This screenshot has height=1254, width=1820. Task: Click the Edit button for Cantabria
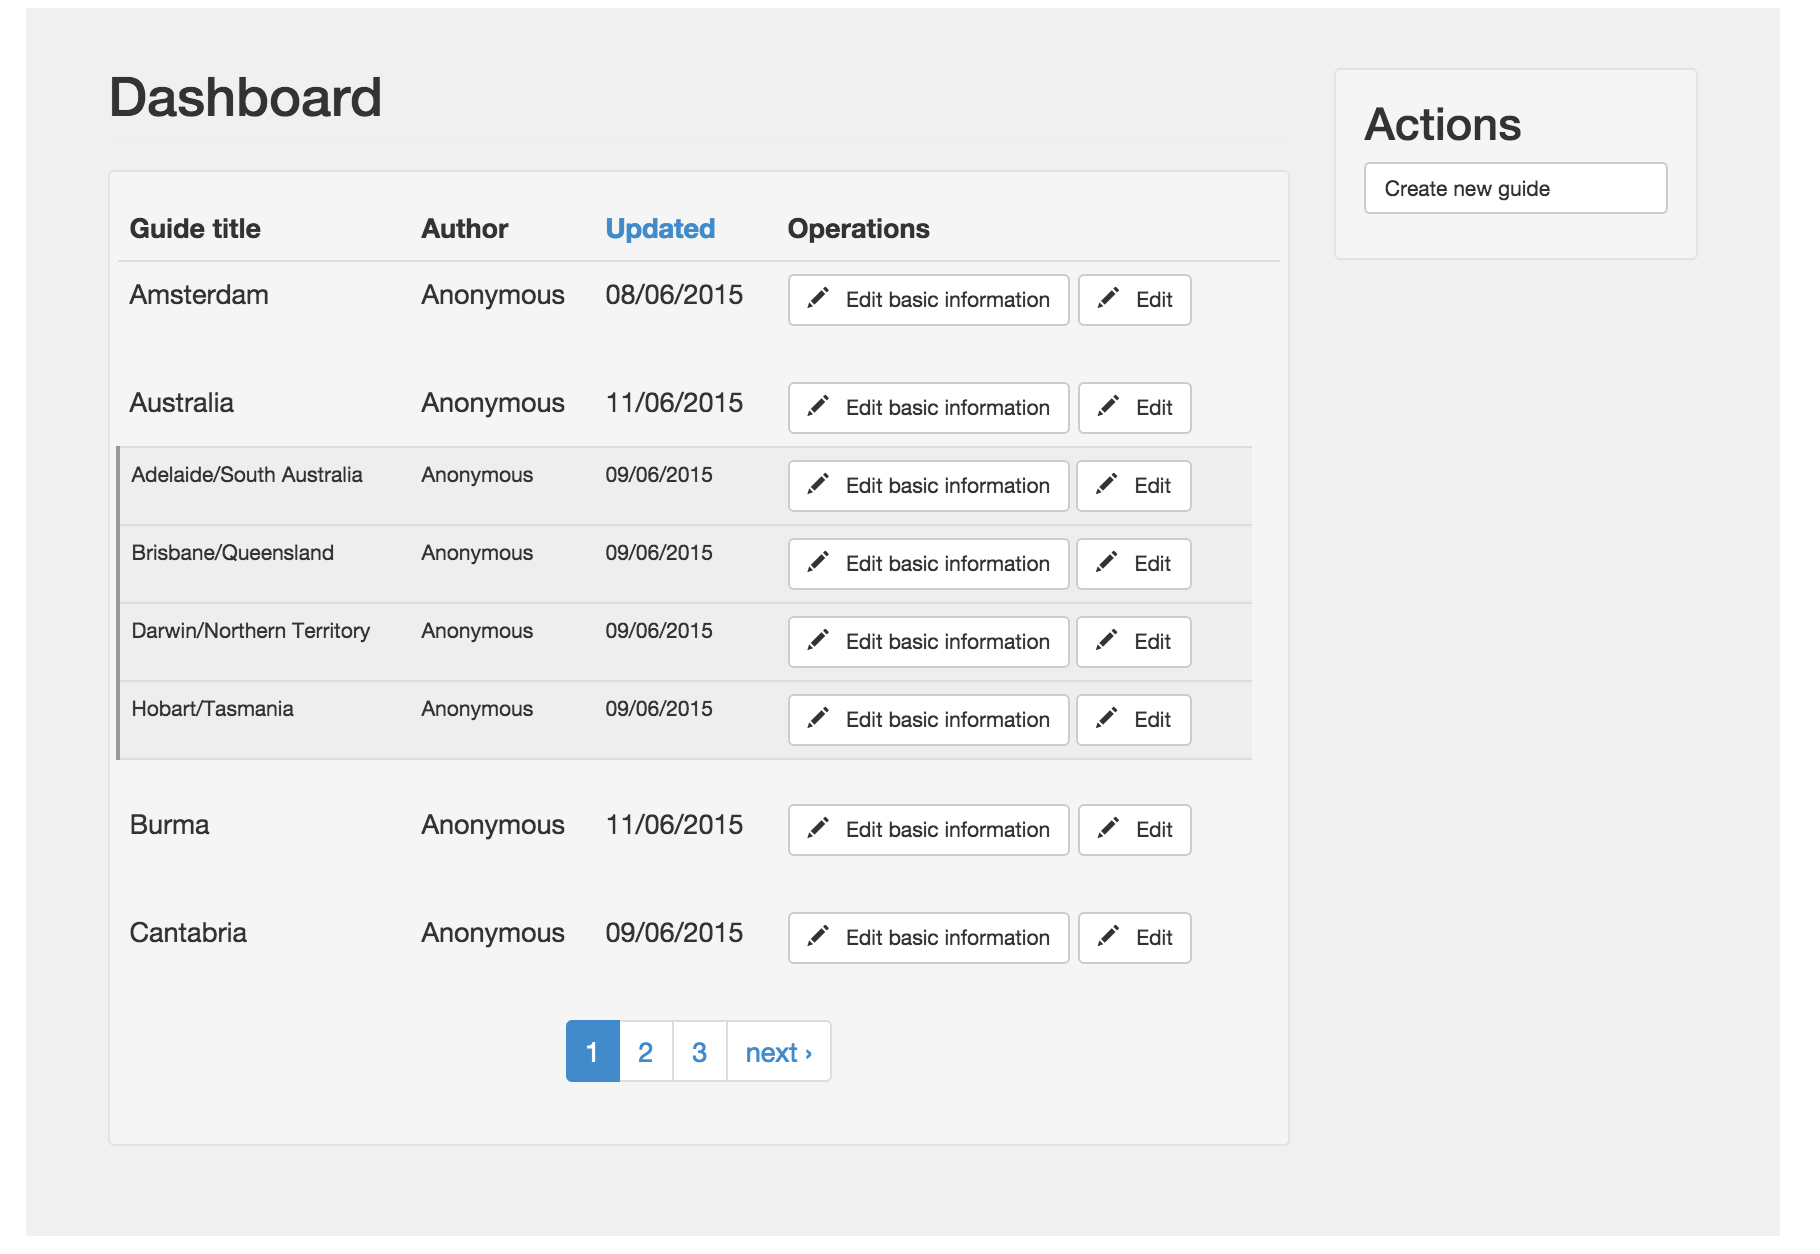[x=1134, y=937]
